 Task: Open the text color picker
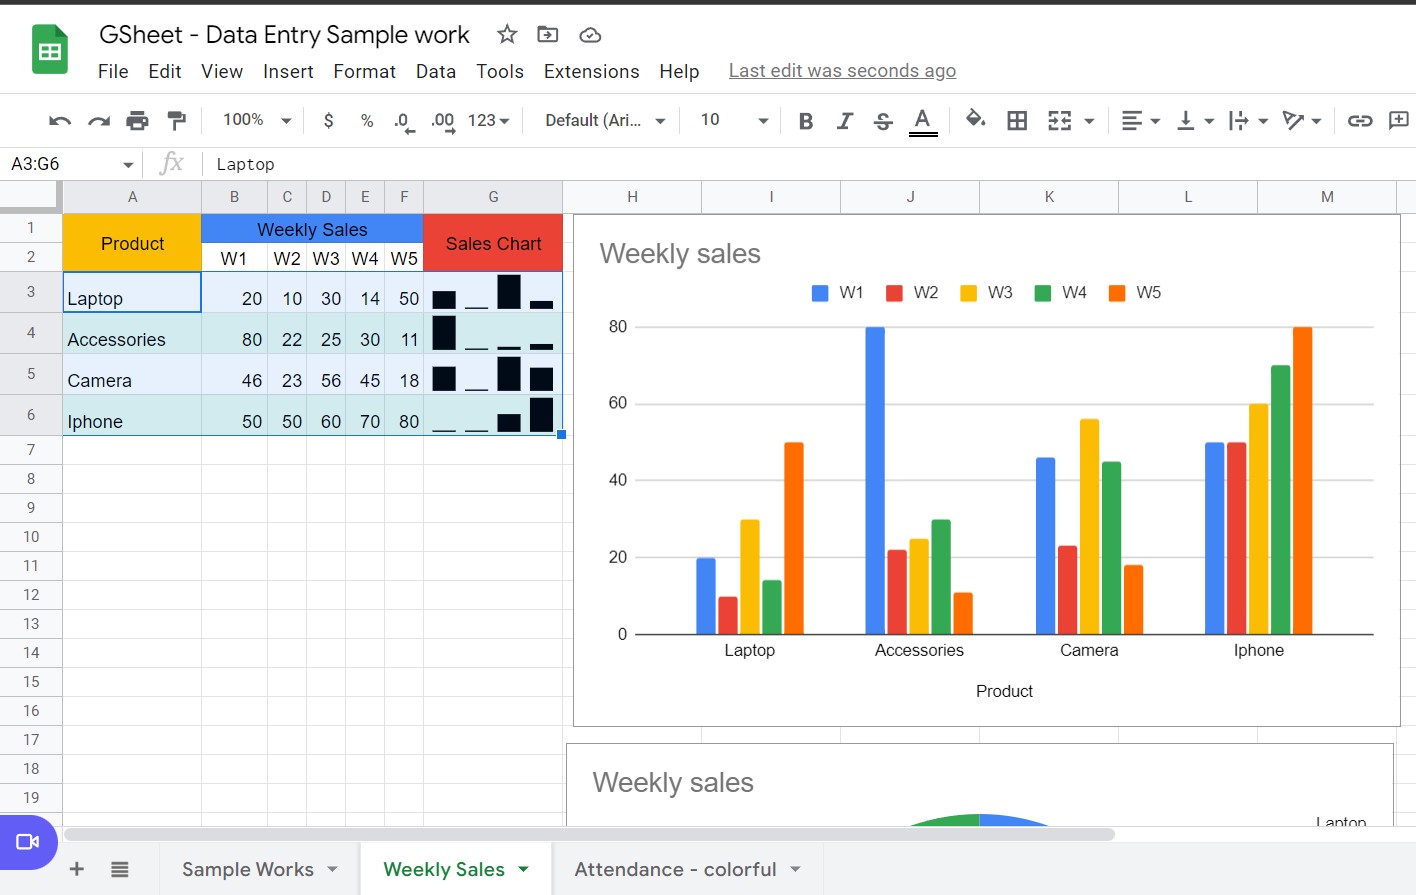923,121
